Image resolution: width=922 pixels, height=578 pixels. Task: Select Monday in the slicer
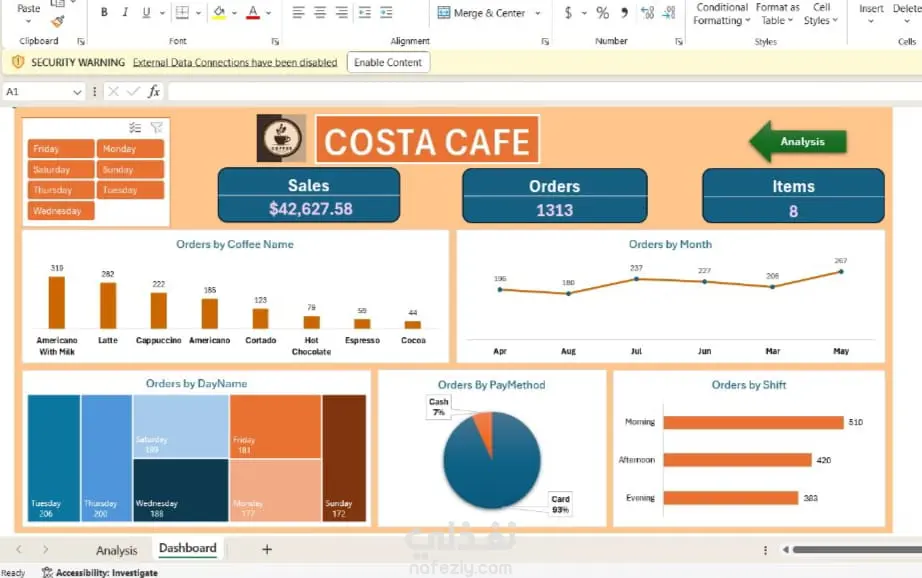click(x=131, y=149)
